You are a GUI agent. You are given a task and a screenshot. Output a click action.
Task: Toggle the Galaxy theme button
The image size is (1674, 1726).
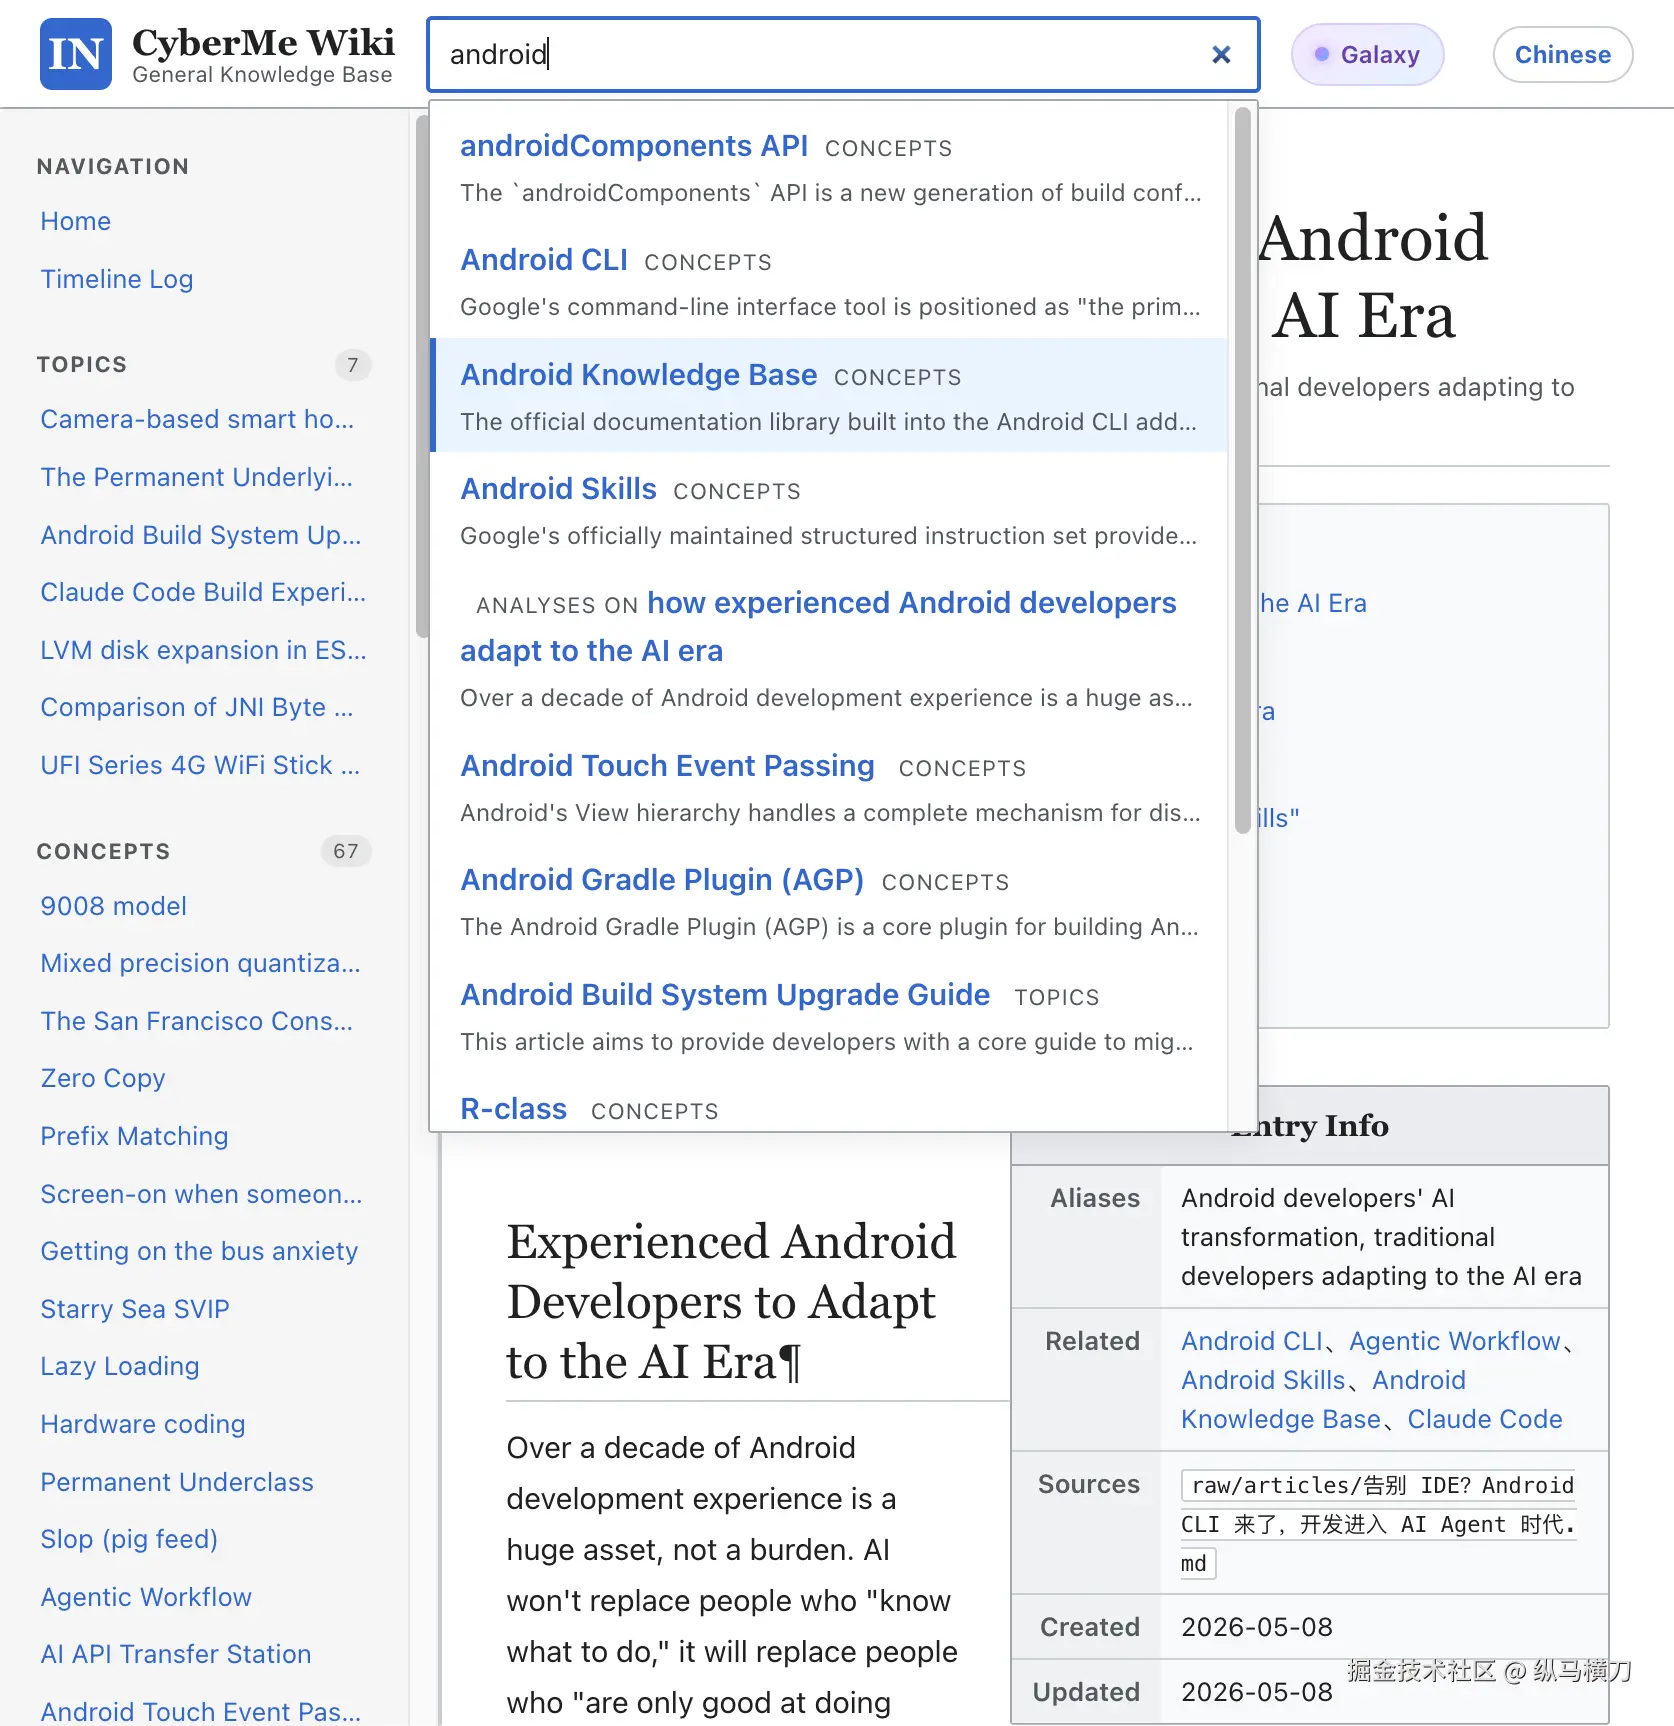point(1367,54)
